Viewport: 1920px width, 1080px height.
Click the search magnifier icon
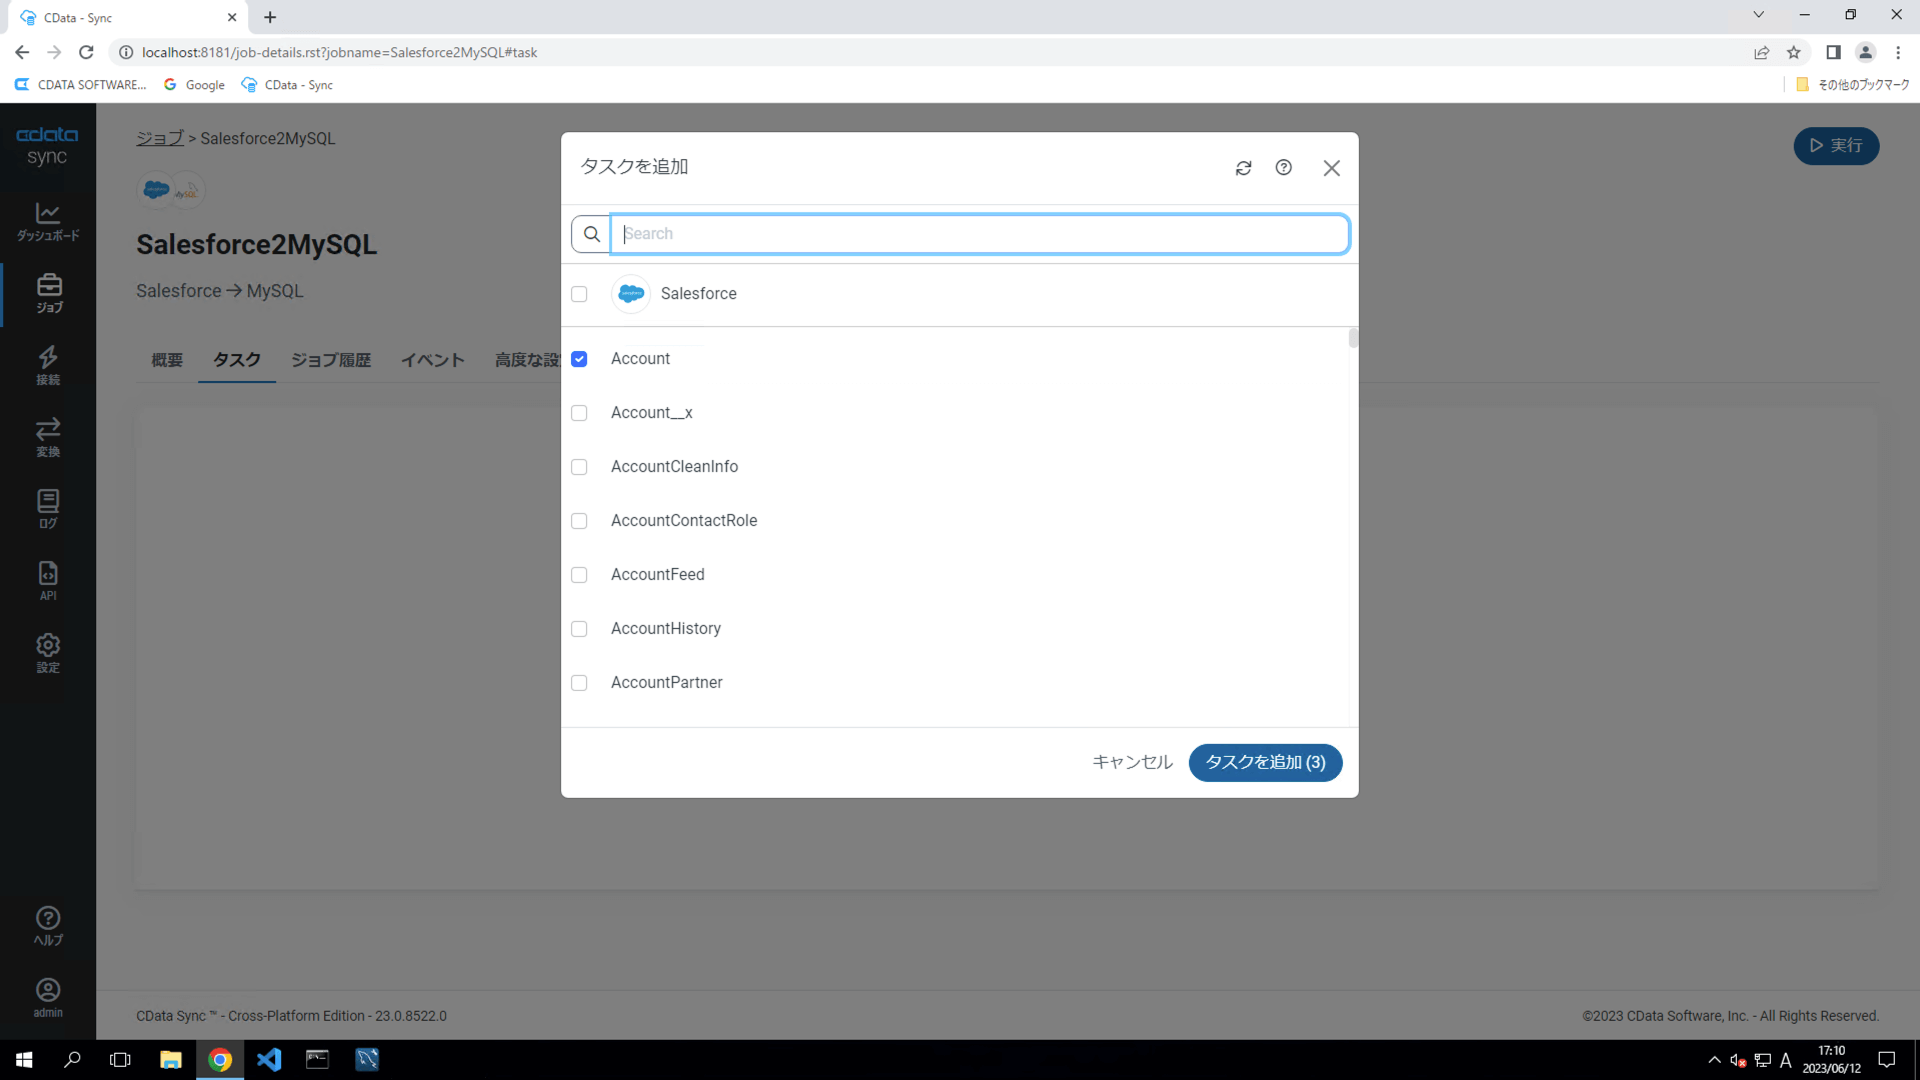pos(591,234)
